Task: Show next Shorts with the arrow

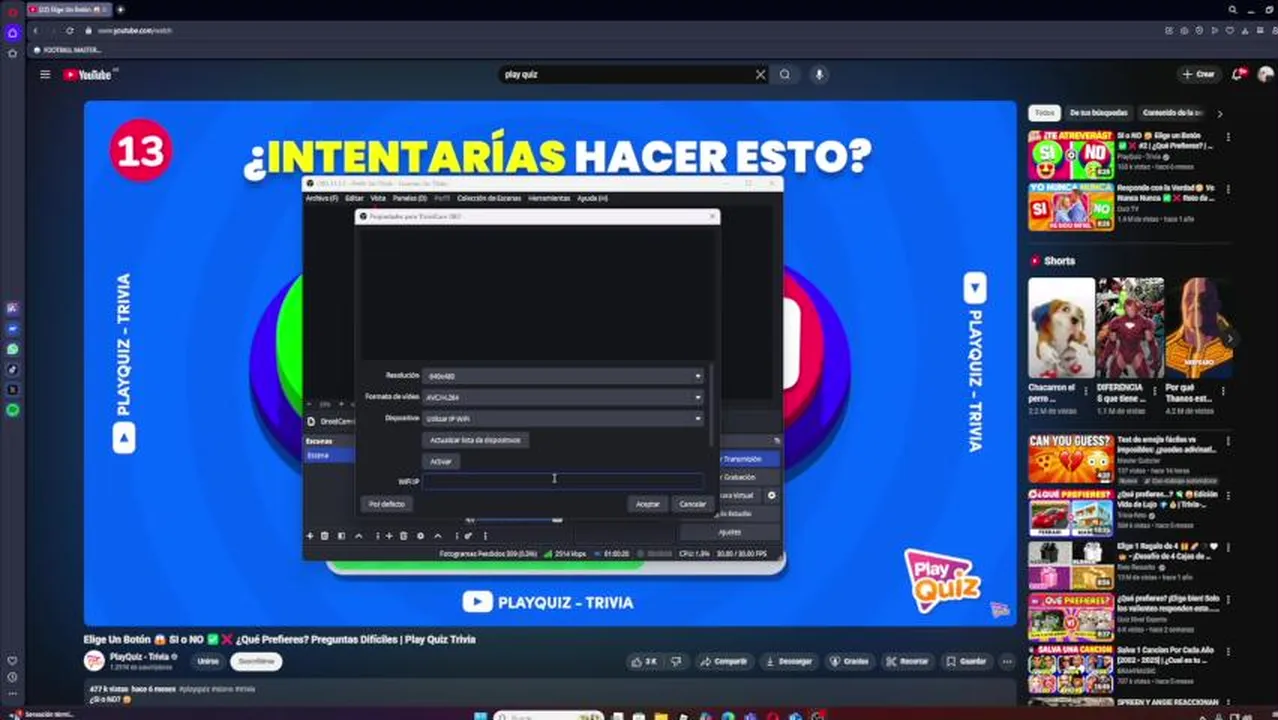Action: 1230,338
